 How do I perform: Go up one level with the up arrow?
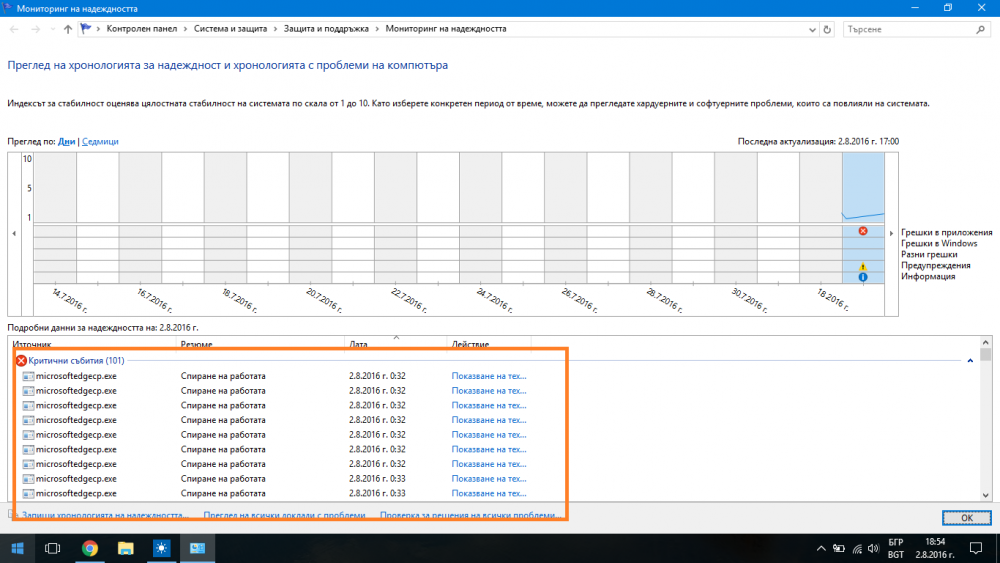[68, 29]
